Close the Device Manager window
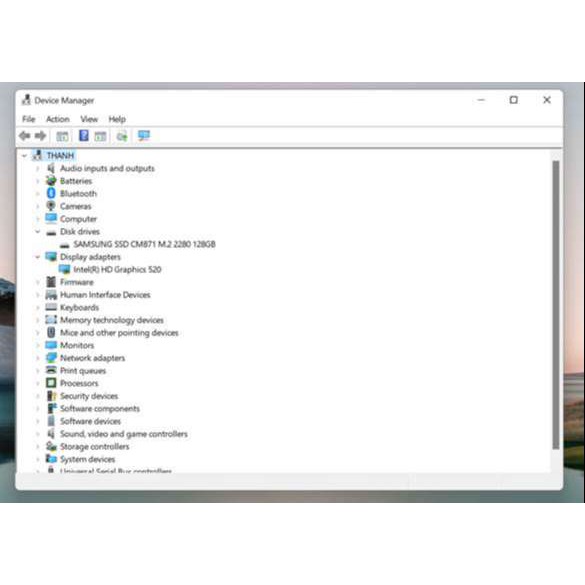Screen dimensions: 585x585 pyautogui.click(x=547, y=100)
